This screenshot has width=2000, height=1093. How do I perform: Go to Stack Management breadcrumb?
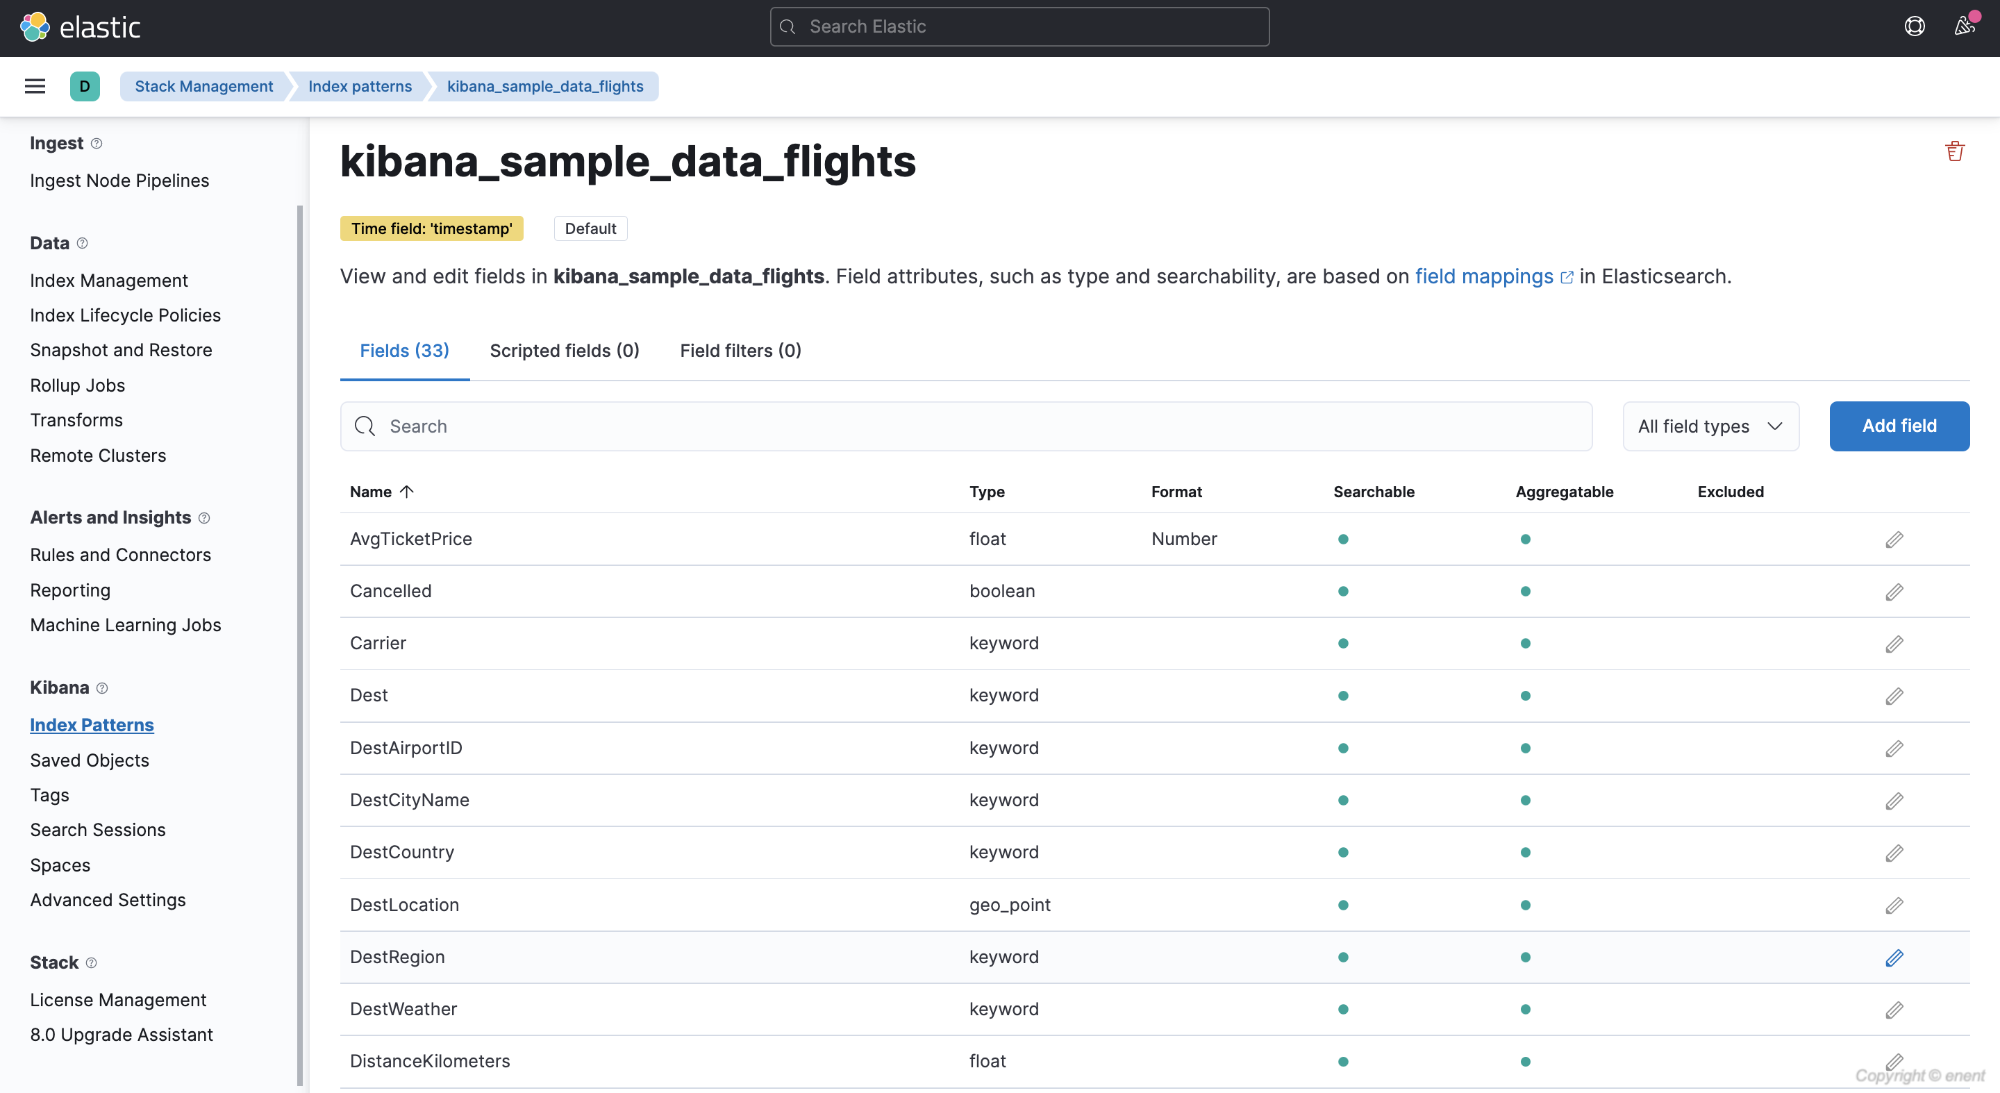204,86
